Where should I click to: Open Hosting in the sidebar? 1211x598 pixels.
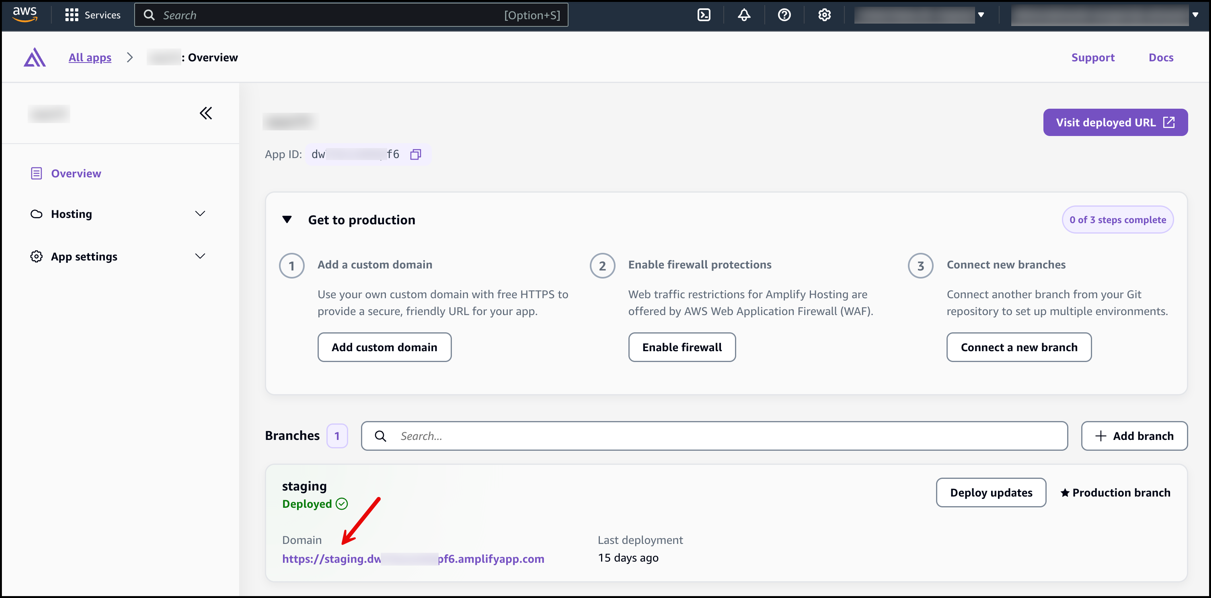(71, 214)
